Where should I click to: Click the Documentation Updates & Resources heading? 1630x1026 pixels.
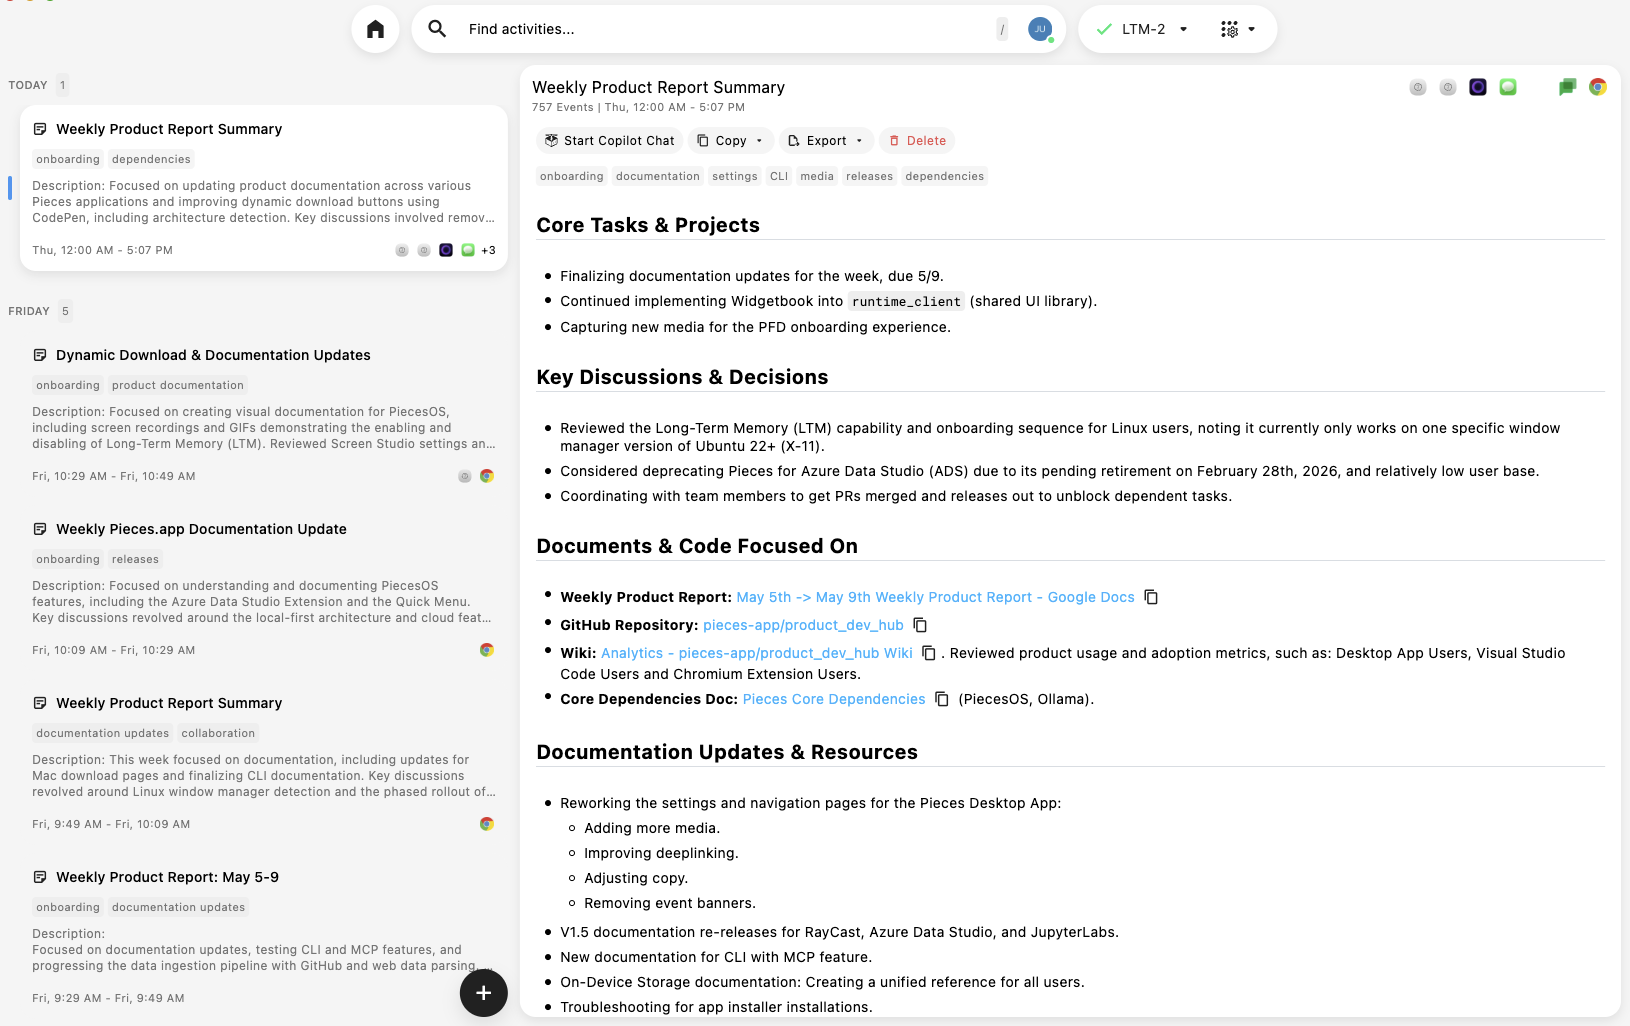[x=727, y=752]
